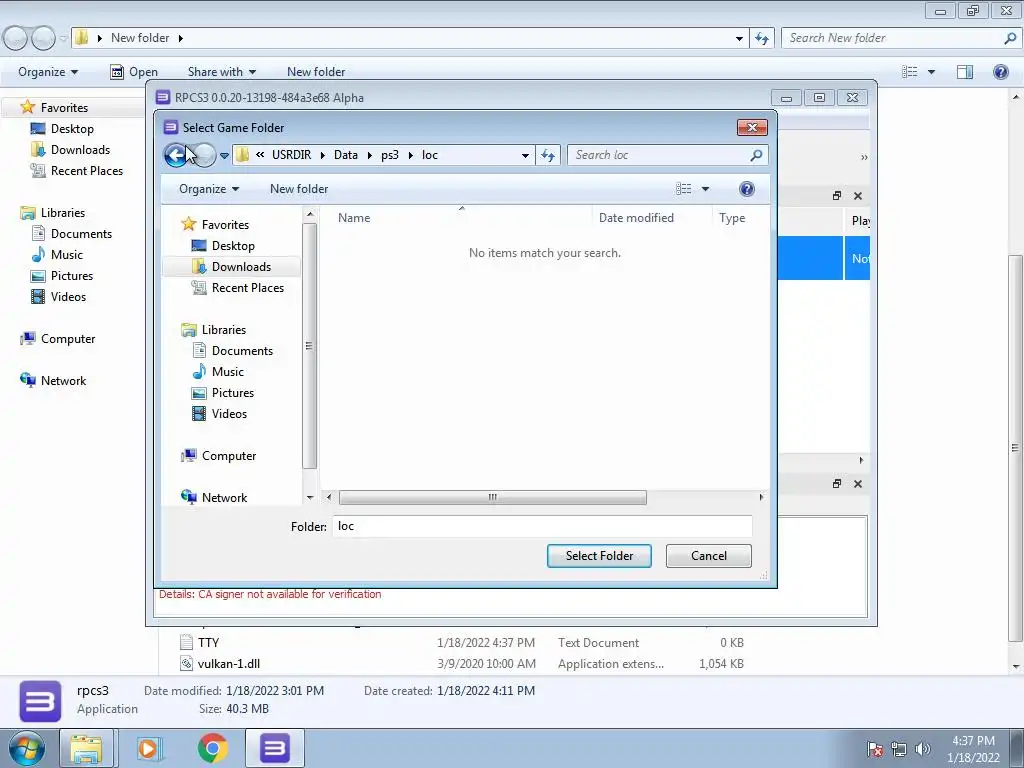Open Google Chrome from taskbar
This screenshot has height=768, width=1024.
click(213, 748)
